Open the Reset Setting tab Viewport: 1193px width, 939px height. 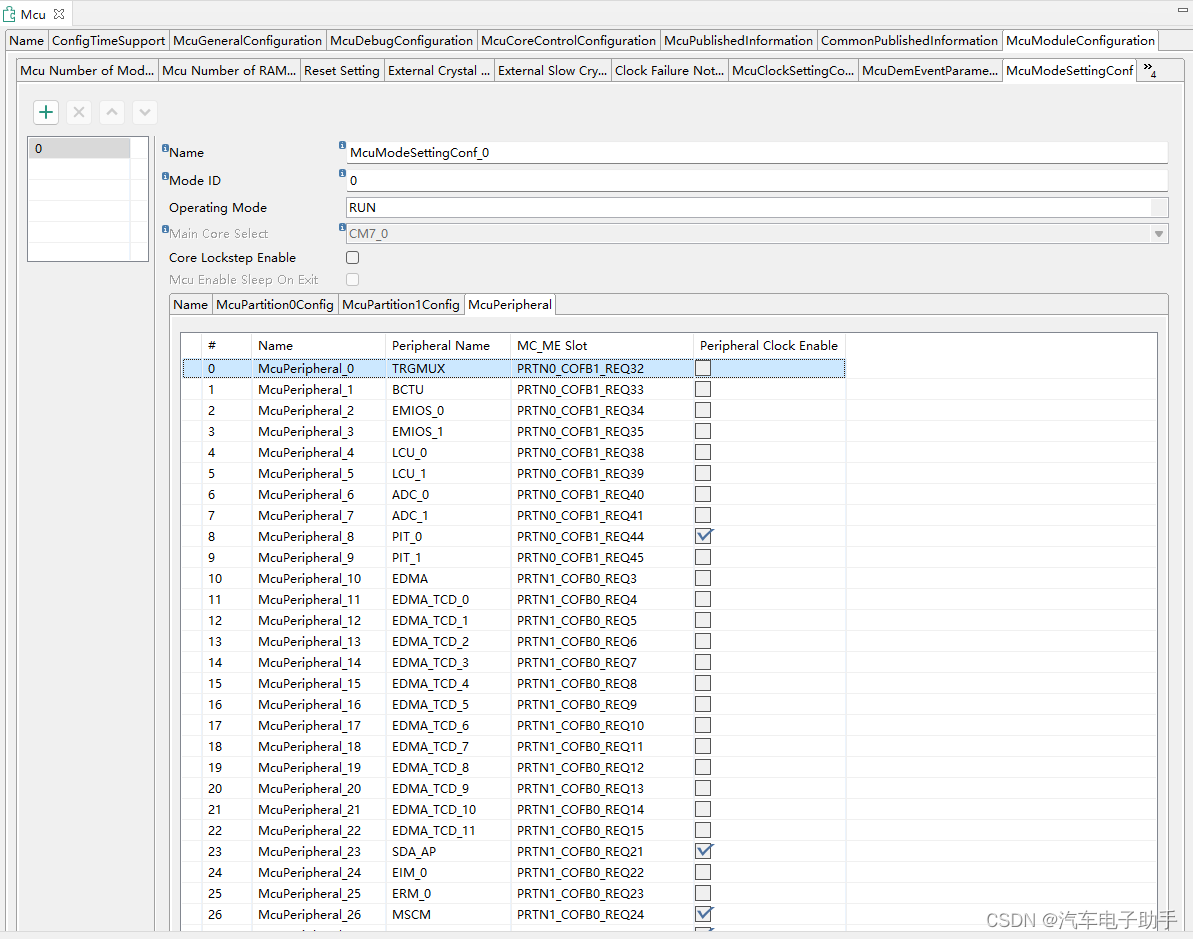342,70
